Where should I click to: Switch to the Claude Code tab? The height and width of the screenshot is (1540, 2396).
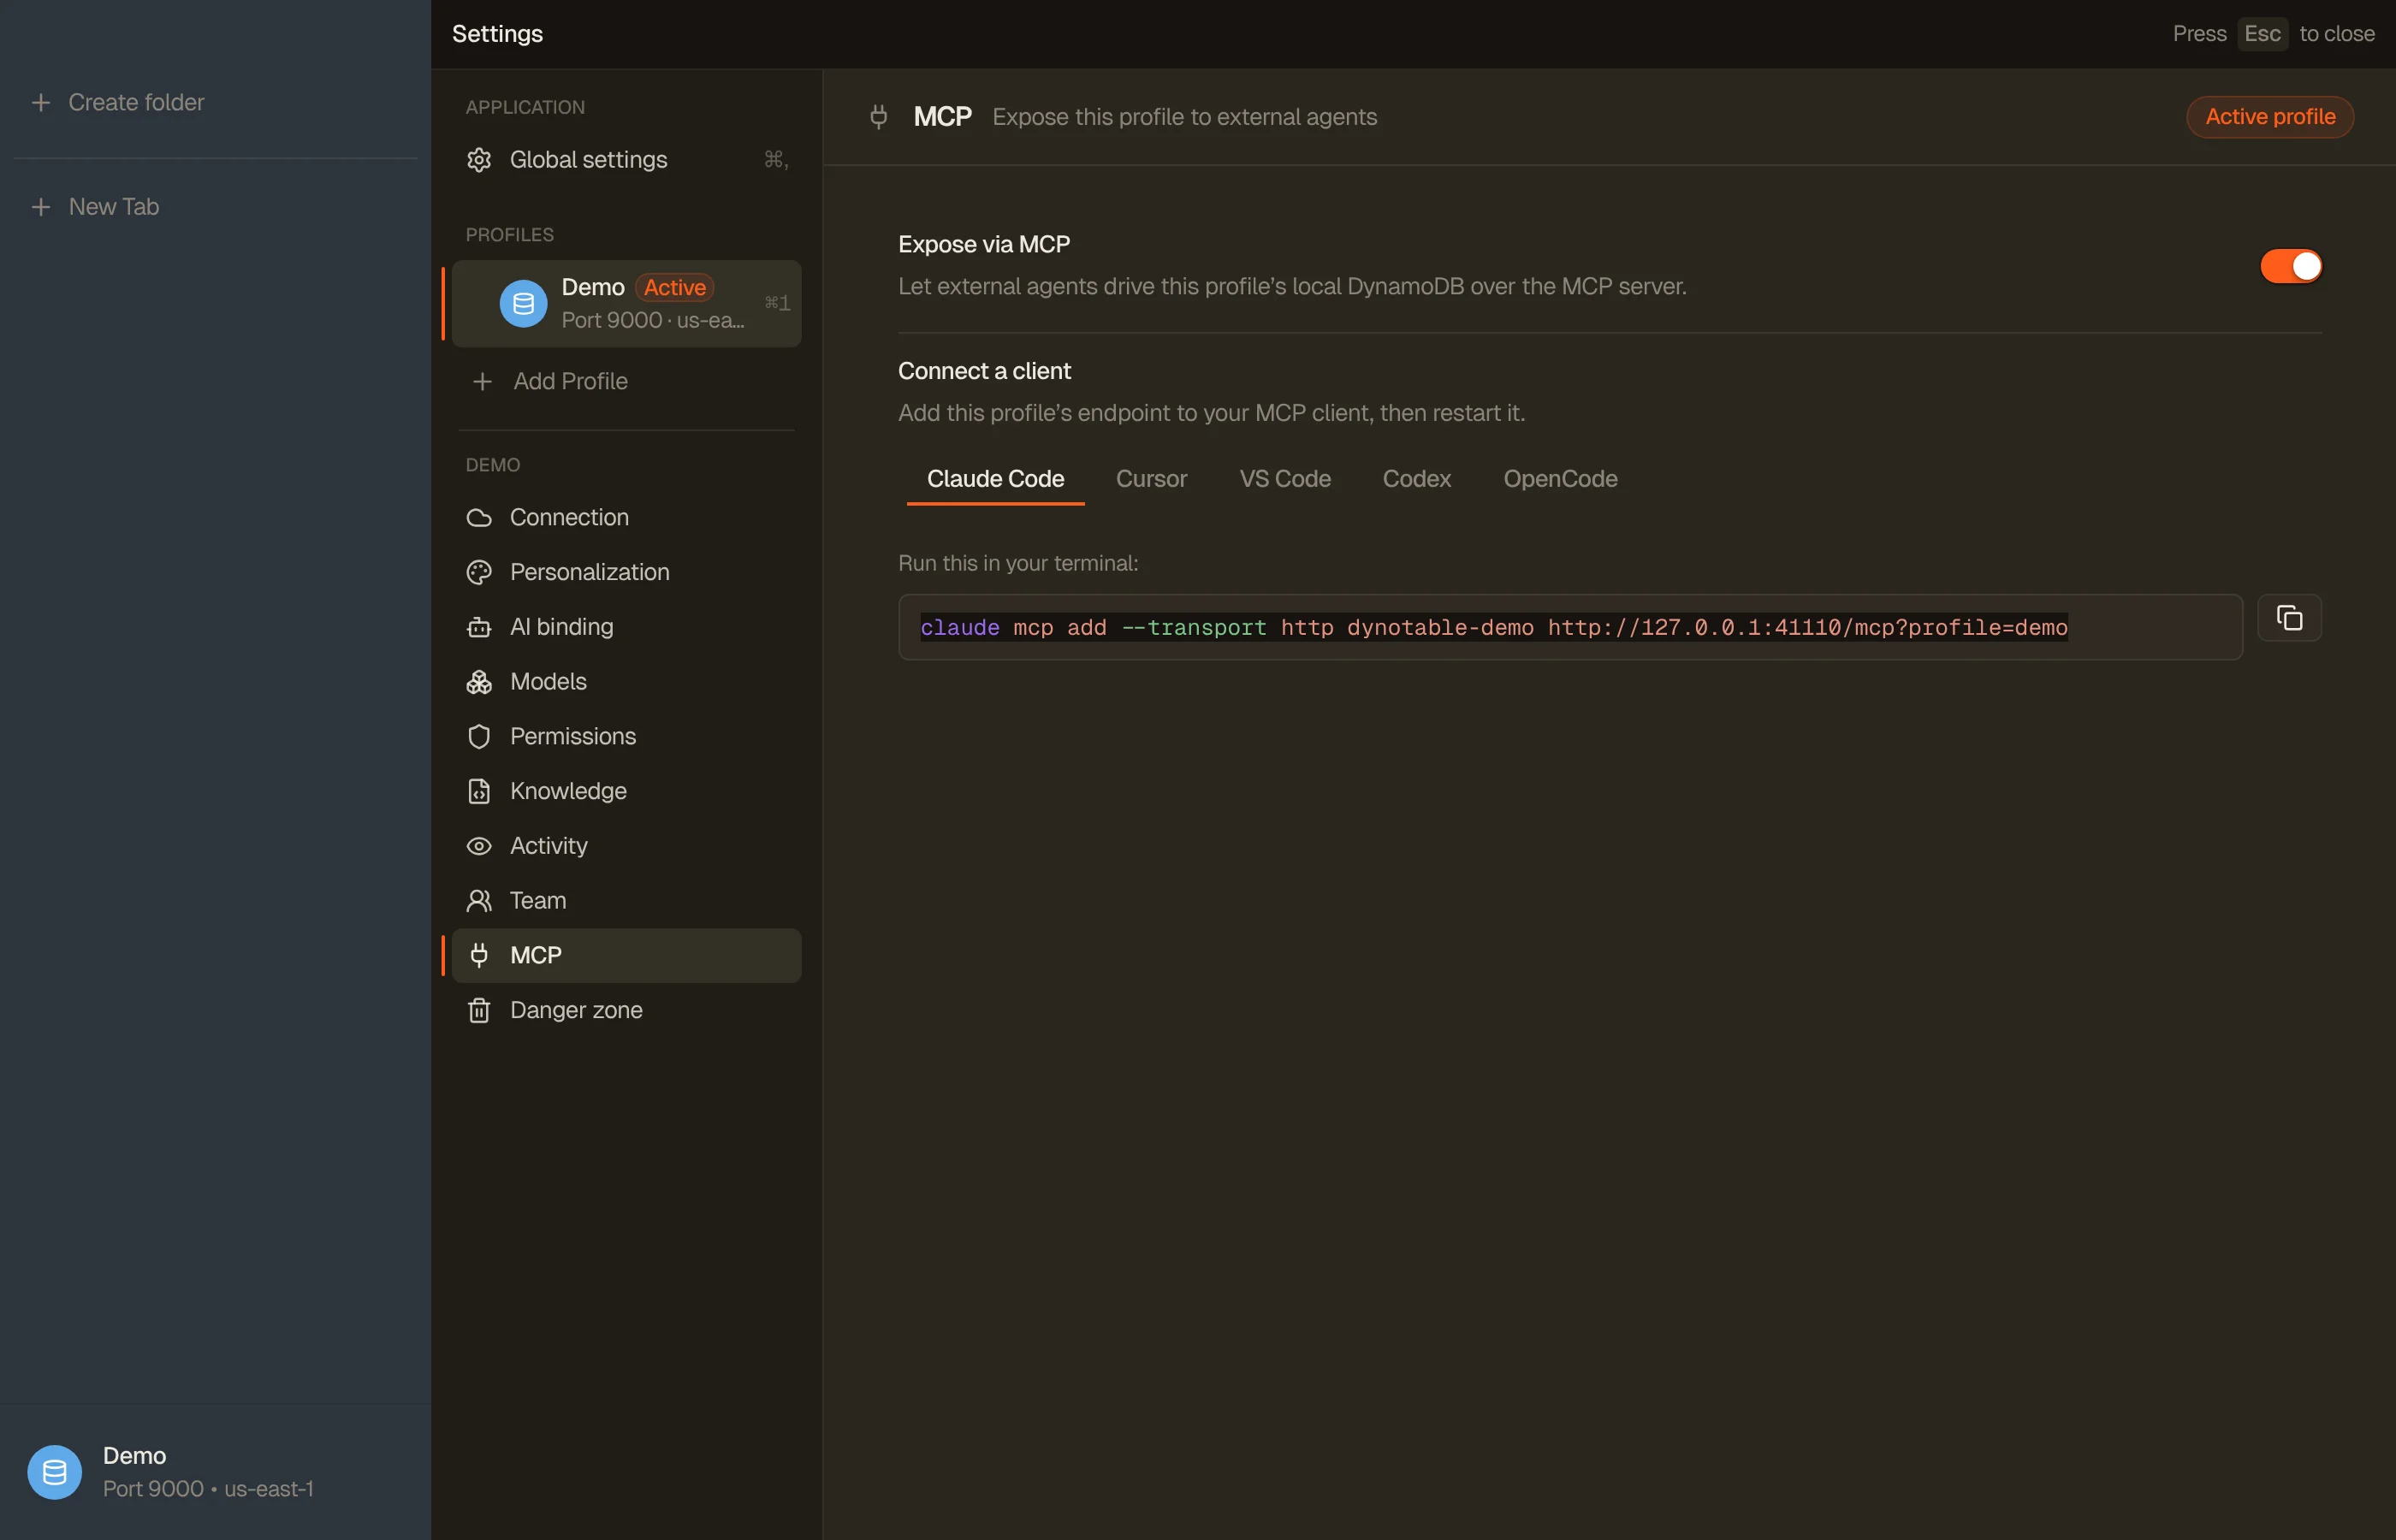pyautogui.click(x=995, y=479)
